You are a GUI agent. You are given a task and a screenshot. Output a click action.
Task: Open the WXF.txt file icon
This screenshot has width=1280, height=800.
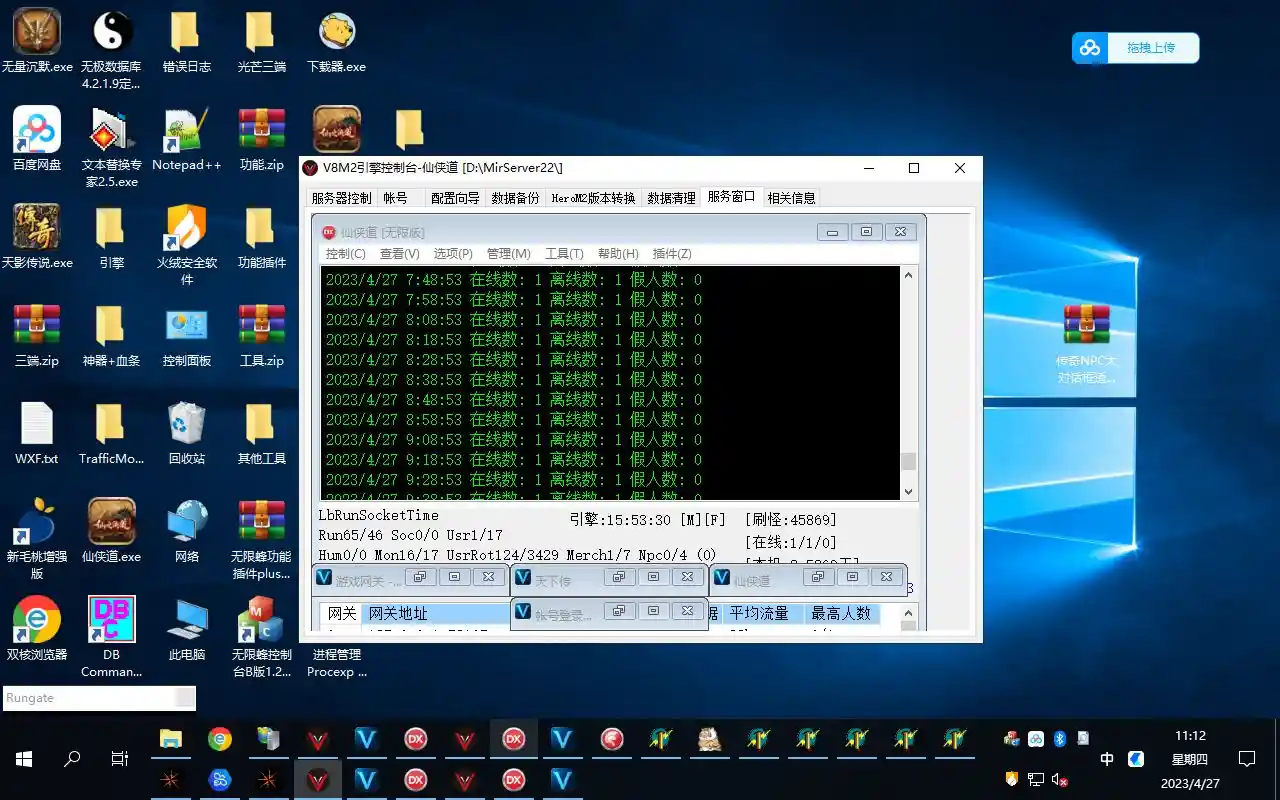[37, 433]
